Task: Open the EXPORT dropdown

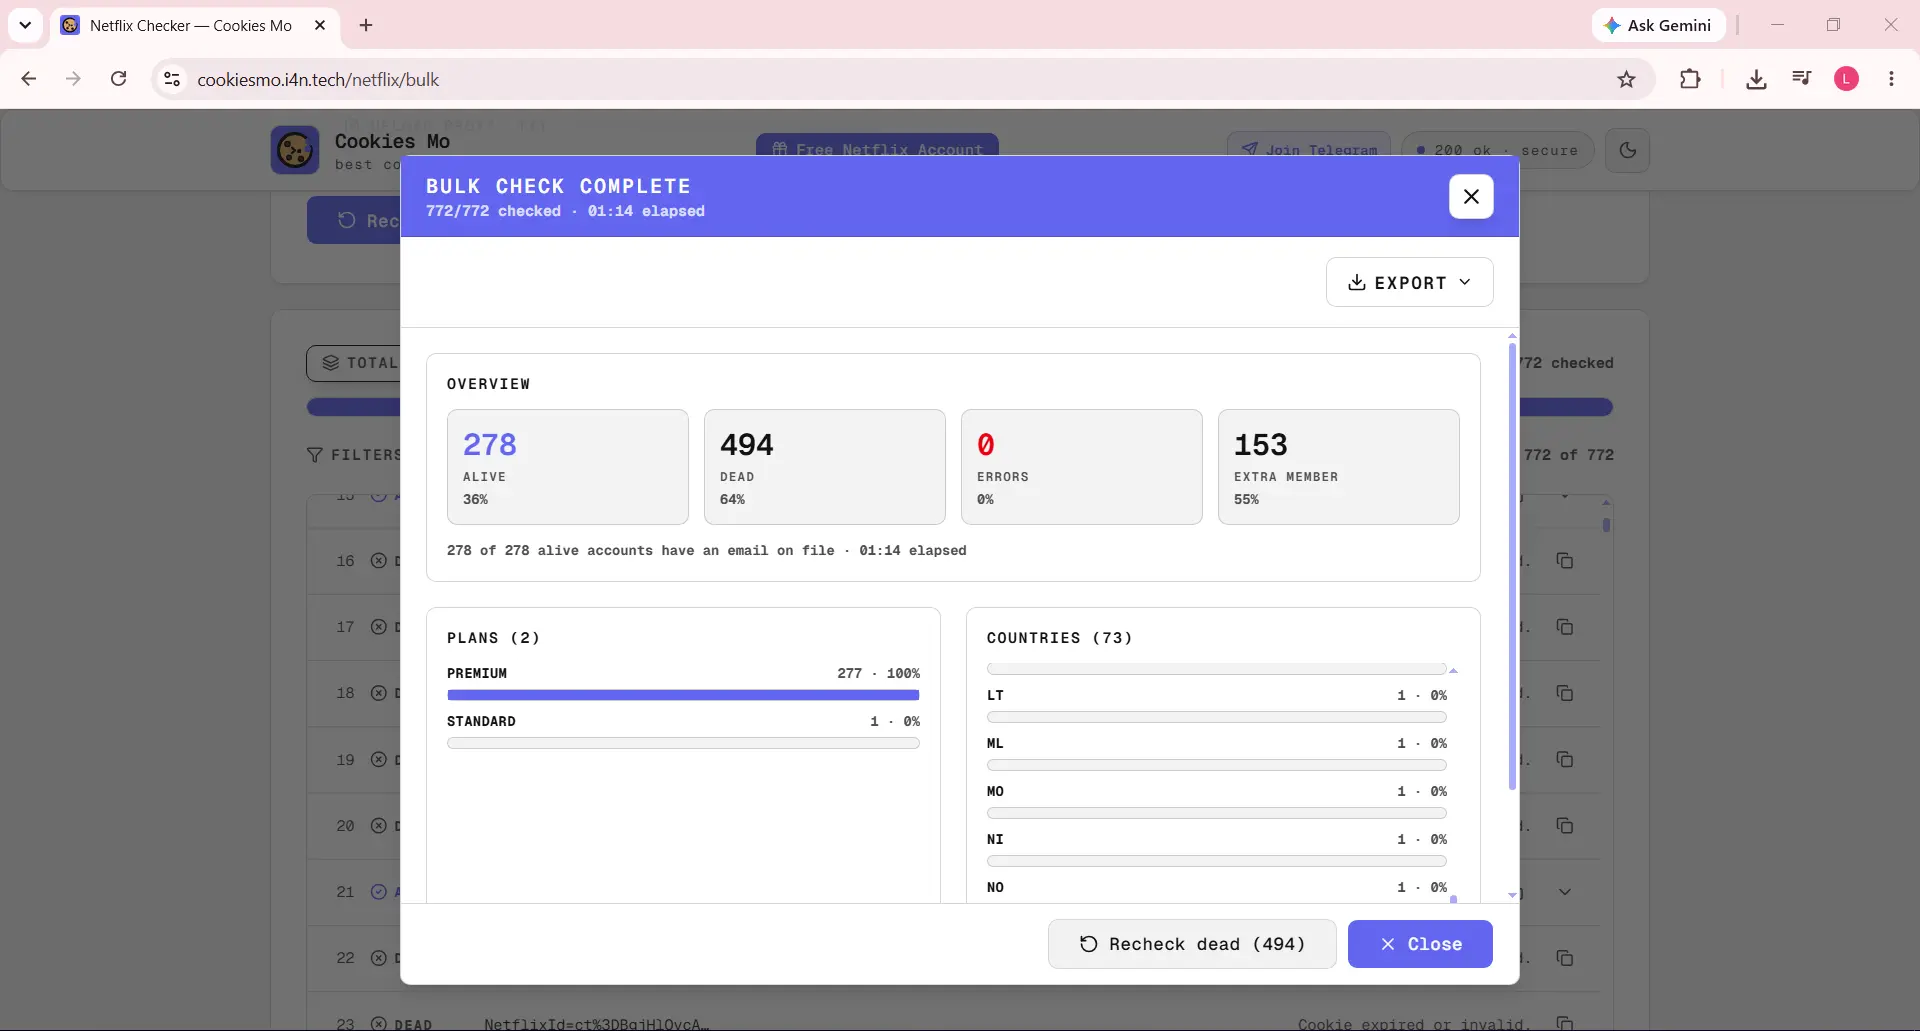Action: point(1409,282)
